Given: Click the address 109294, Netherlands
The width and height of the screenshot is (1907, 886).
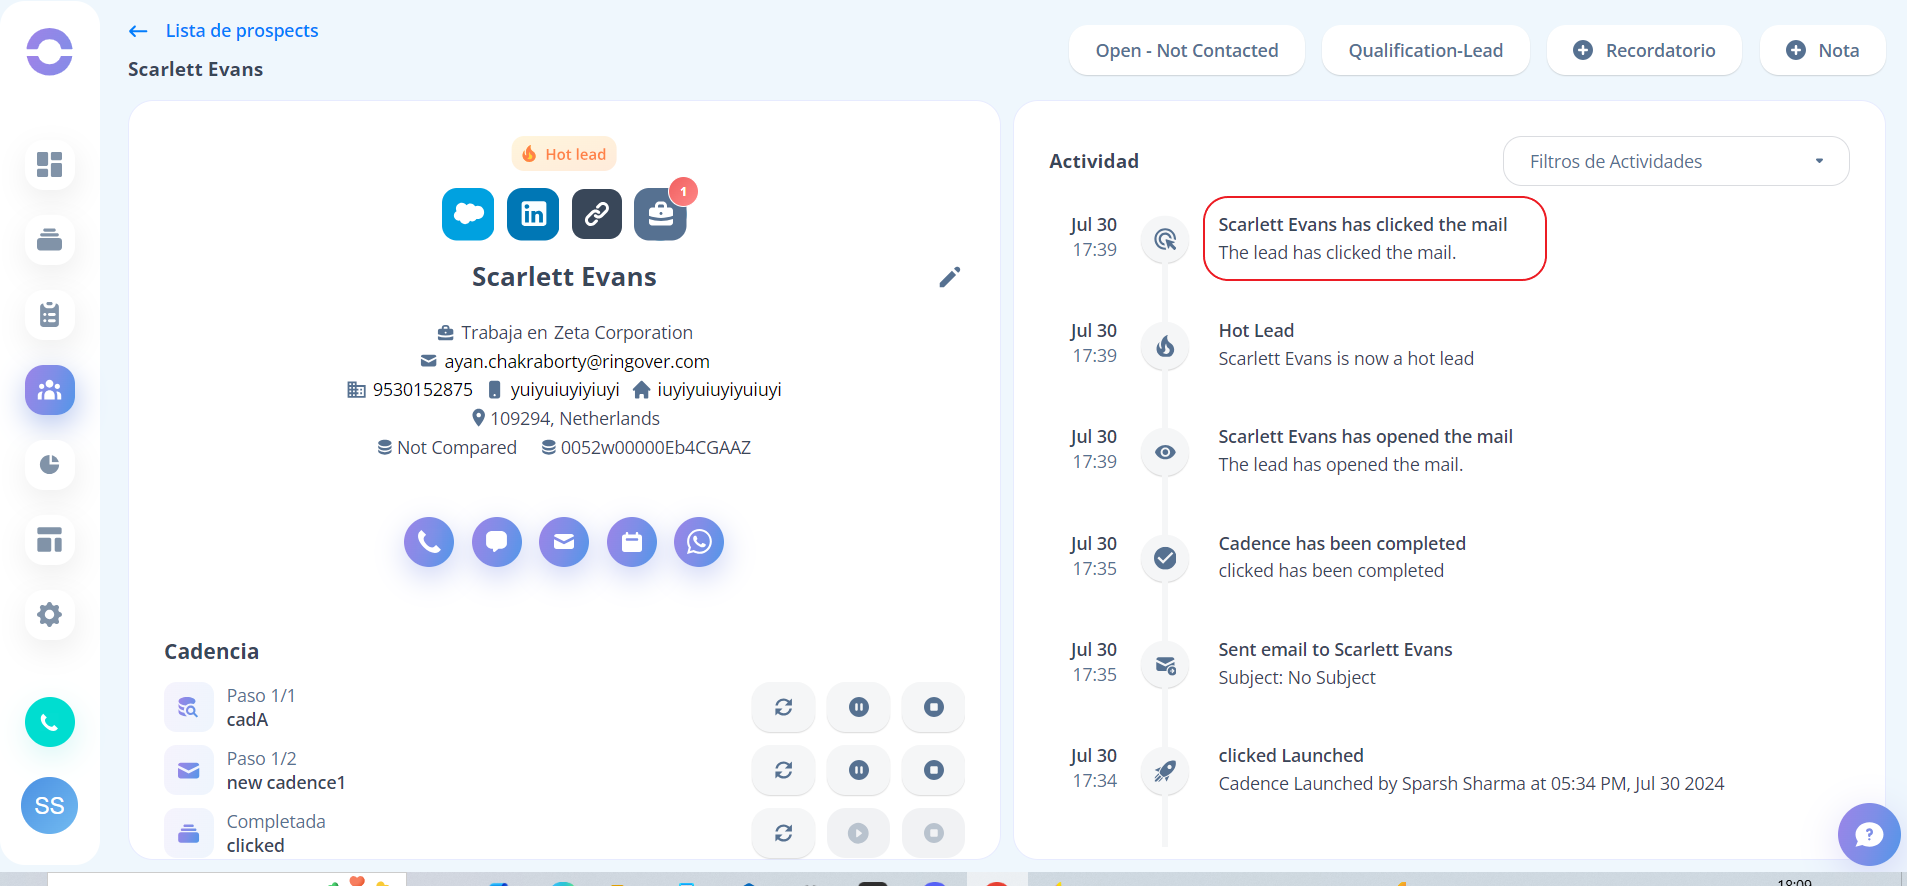Looking at the screenshot, I should coord(575,419).
